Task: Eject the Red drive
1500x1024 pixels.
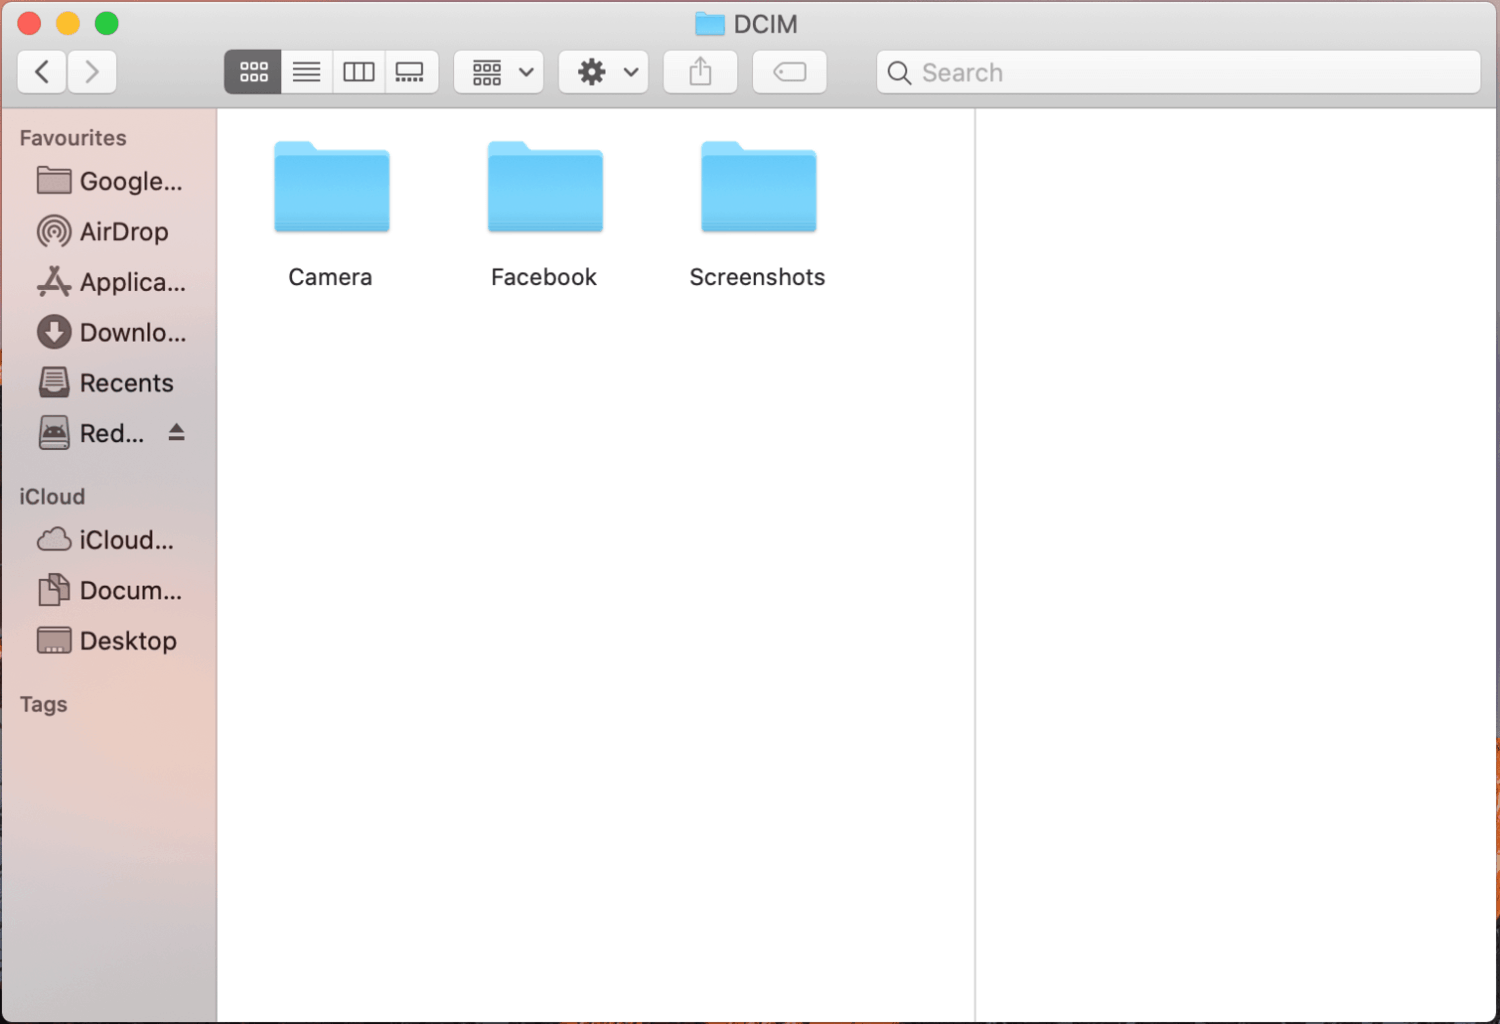Action: pos(177,432)
